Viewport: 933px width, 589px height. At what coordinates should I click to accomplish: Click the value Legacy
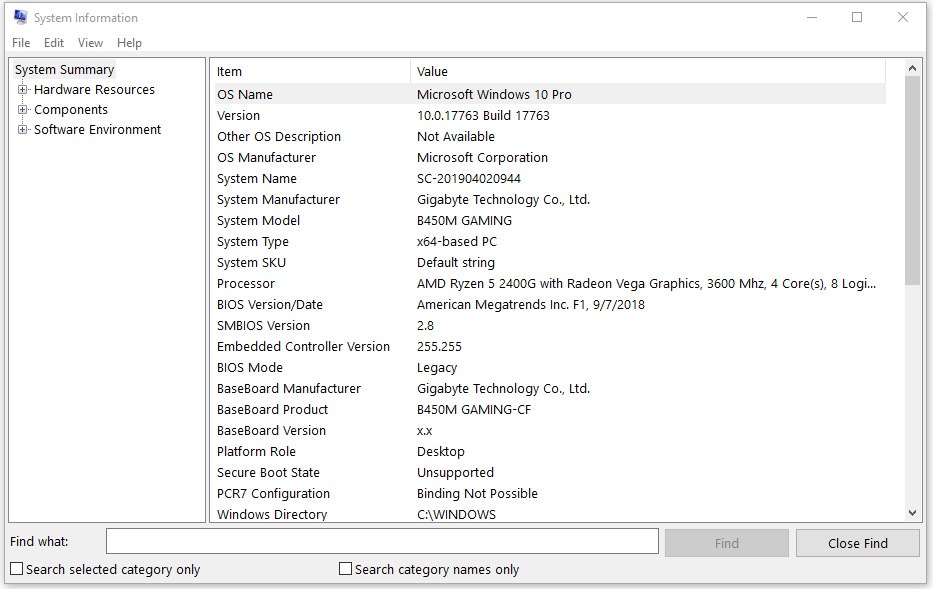tap(437, 368)
